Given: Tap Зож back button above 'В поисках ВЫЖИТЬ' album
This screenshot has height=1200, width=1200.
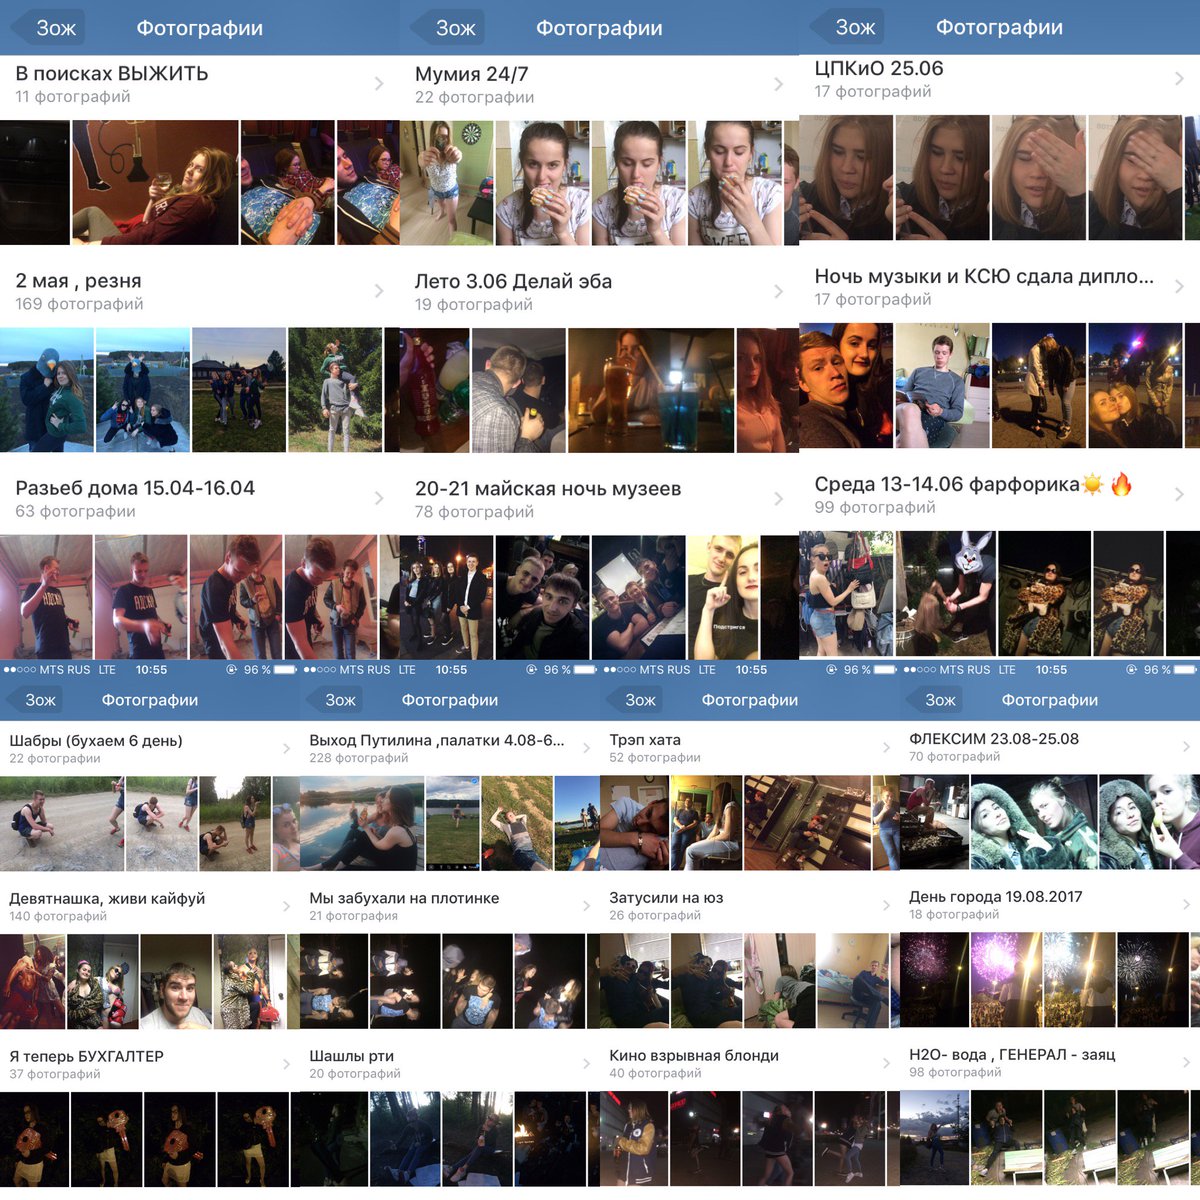Looking at the screenshot, I should pos(46,28).
